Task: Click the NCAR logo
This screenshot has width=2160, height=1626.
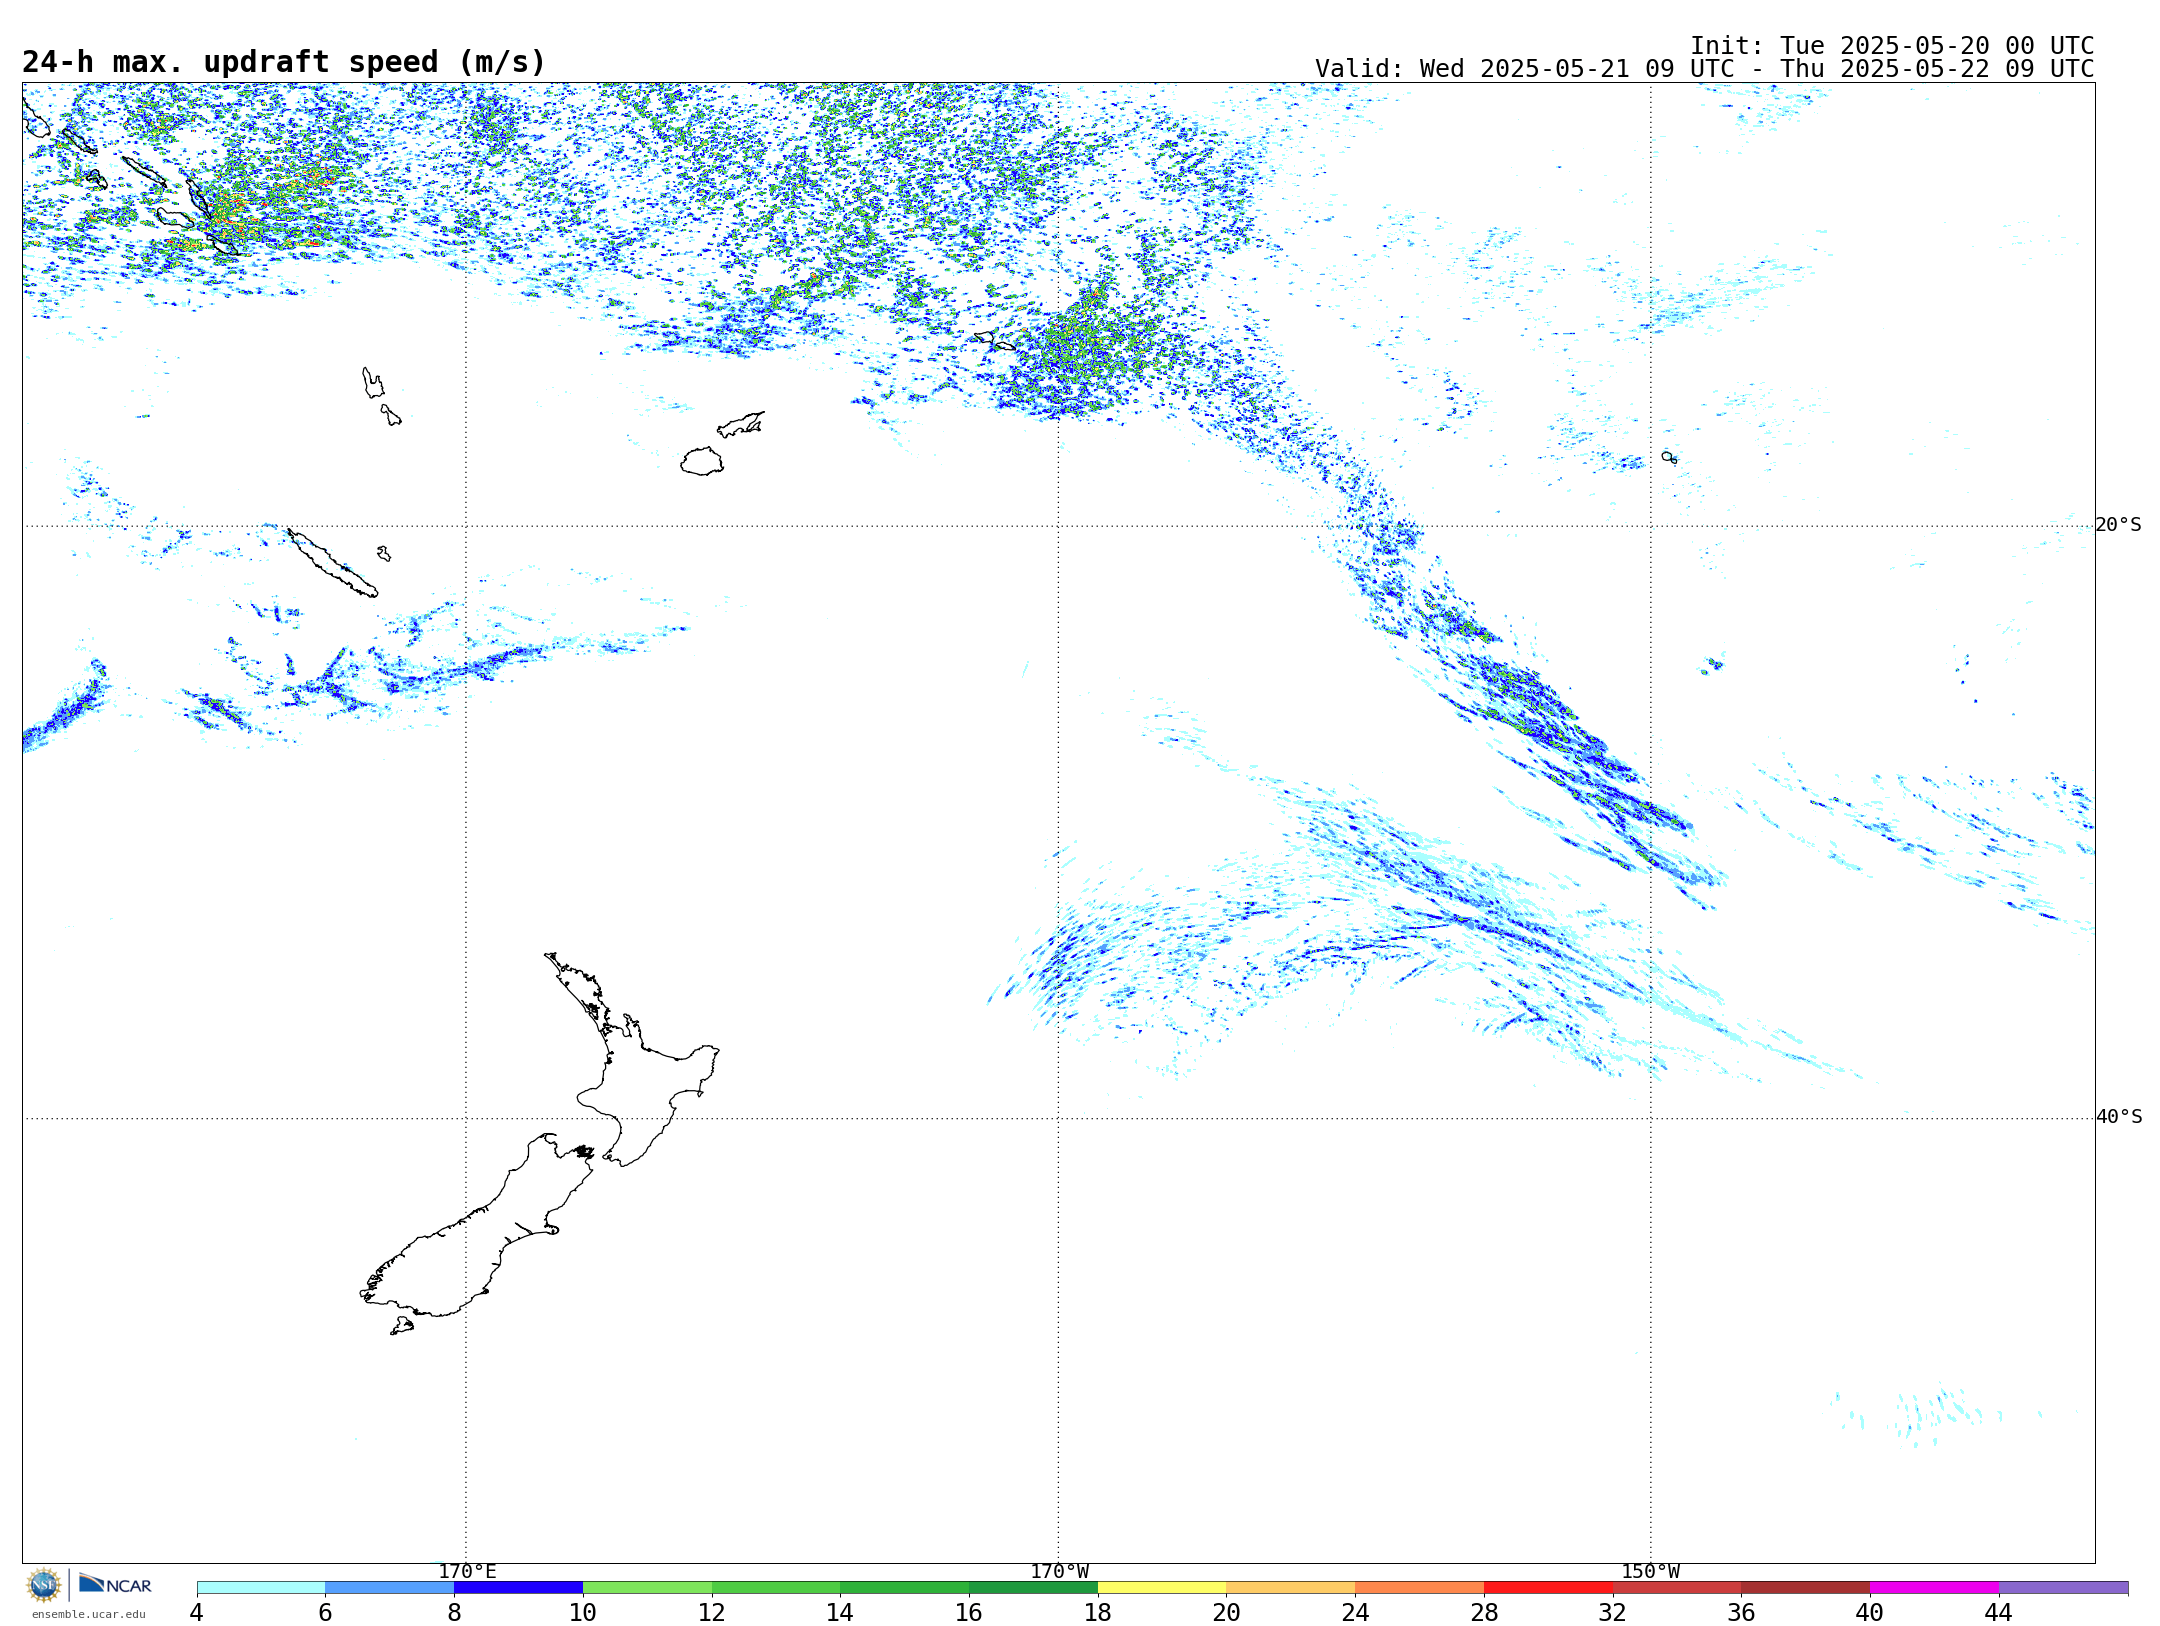Action: [x=115, y=1585]
